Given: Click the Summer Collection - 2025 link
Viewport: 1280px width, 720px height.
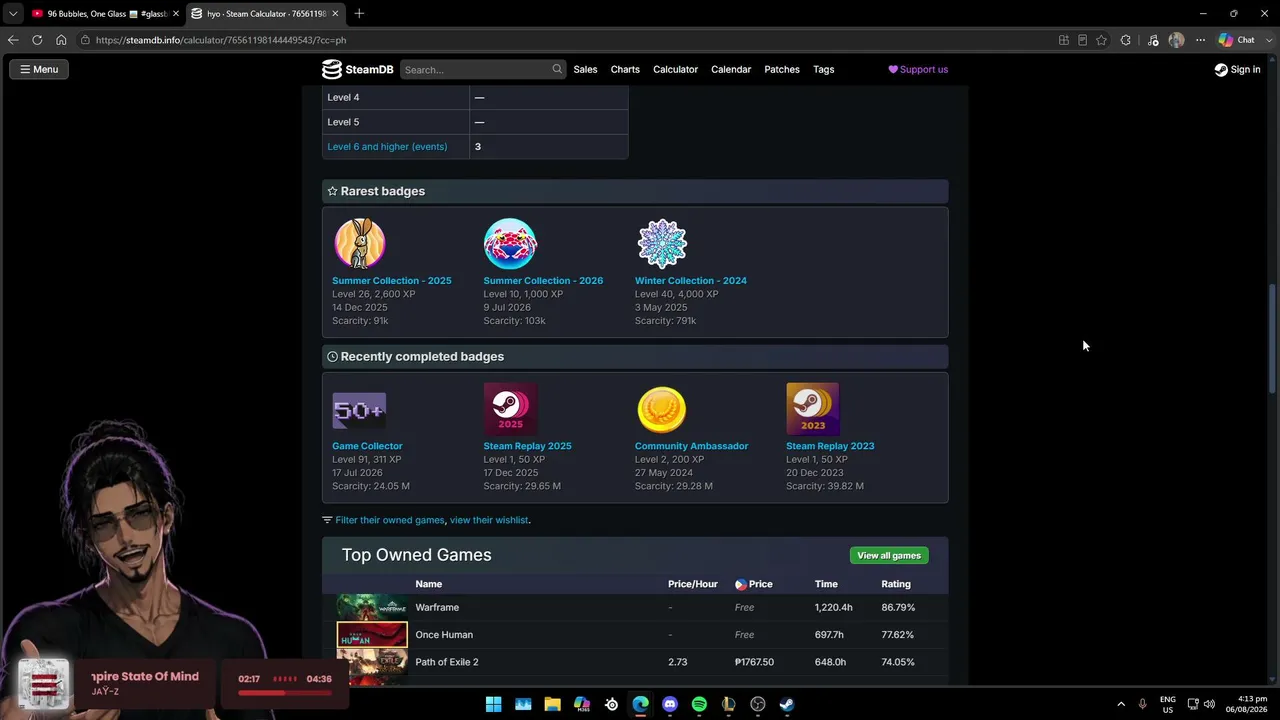Looking at the screenshot, I should (392, 280).
